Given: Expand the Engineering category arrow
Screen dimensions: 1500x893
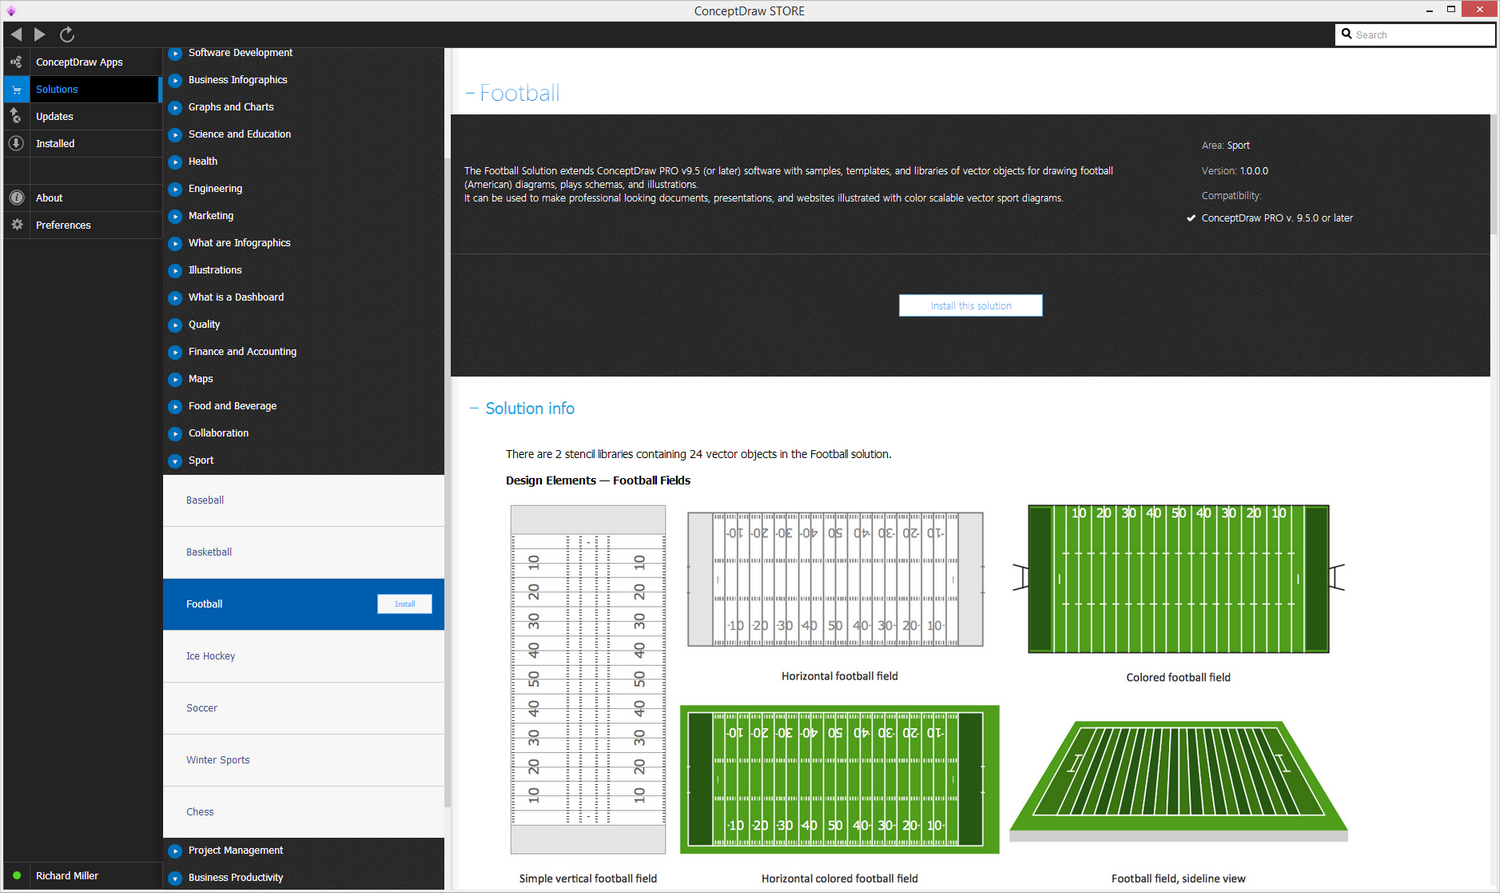Looking at the screenshot, I should tap(175, 188).
